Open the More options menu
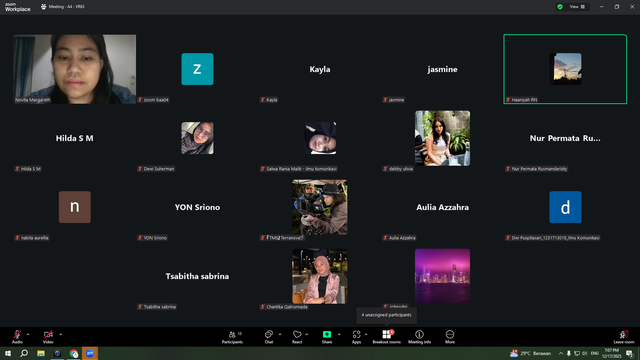The image size is (640, 360). (x=450, y=337)
